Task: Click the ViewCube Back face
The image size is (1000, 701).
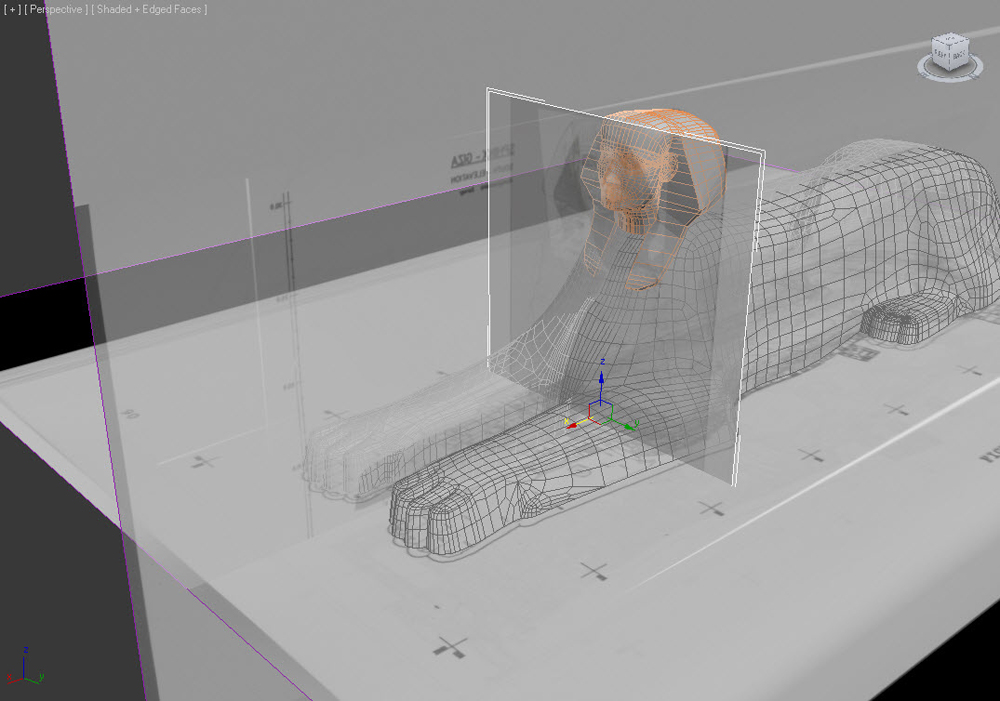Action: 959,57
